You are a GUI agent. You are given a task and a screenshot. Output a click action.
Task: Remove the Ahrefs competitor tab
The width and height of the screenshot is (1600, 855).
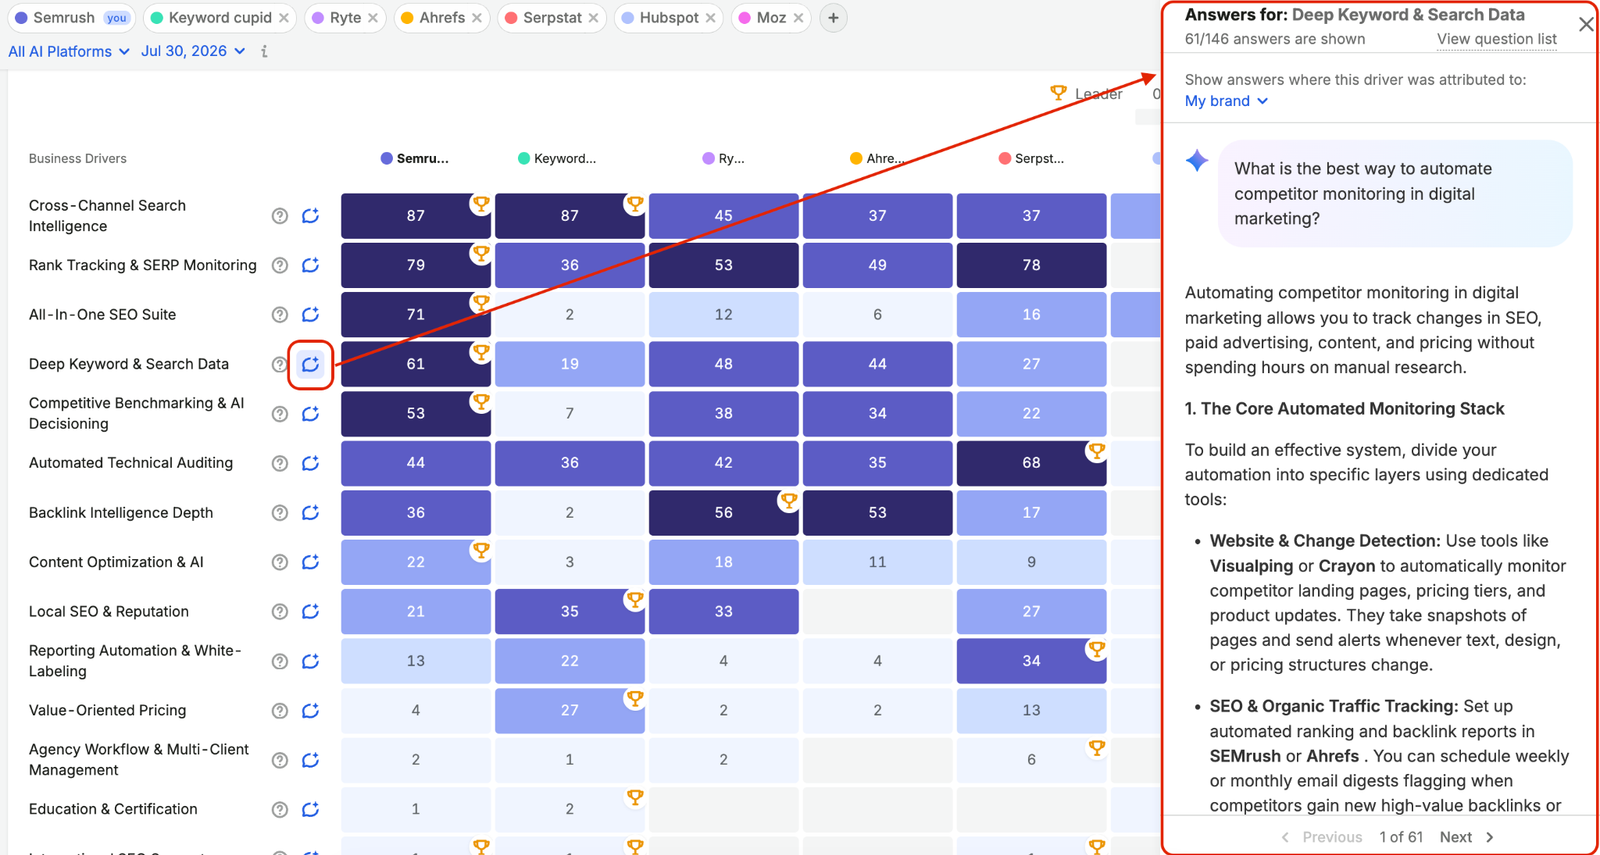coord(477,18)
